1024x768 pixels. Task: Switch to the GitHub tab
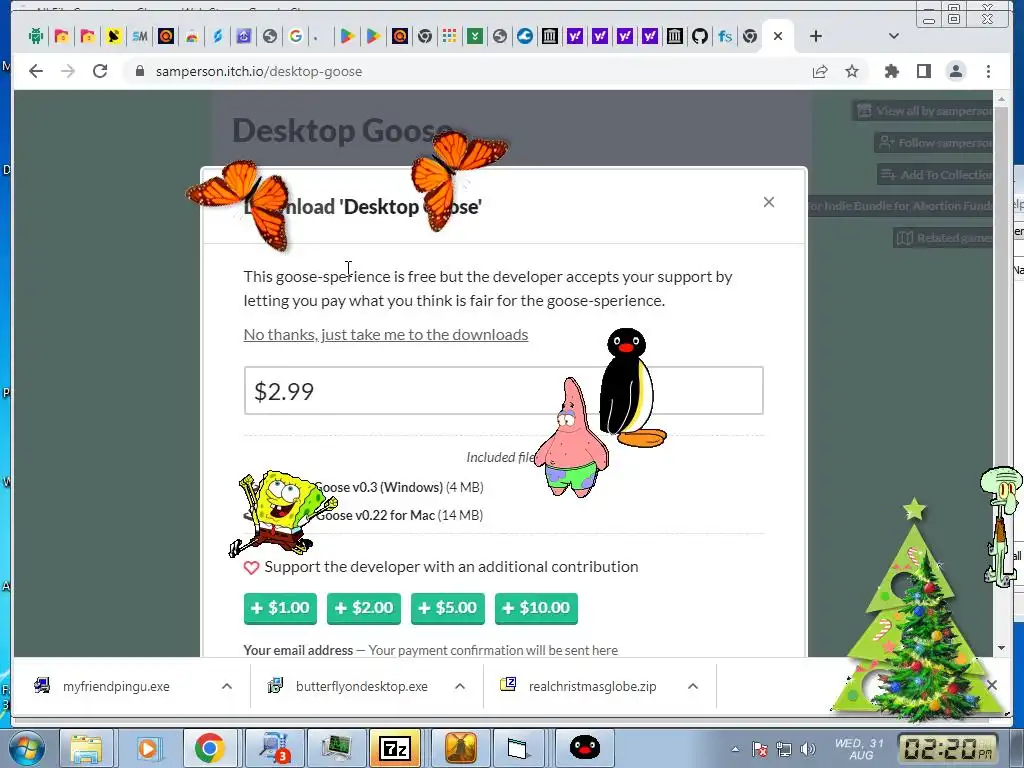[x=699, y=36]
